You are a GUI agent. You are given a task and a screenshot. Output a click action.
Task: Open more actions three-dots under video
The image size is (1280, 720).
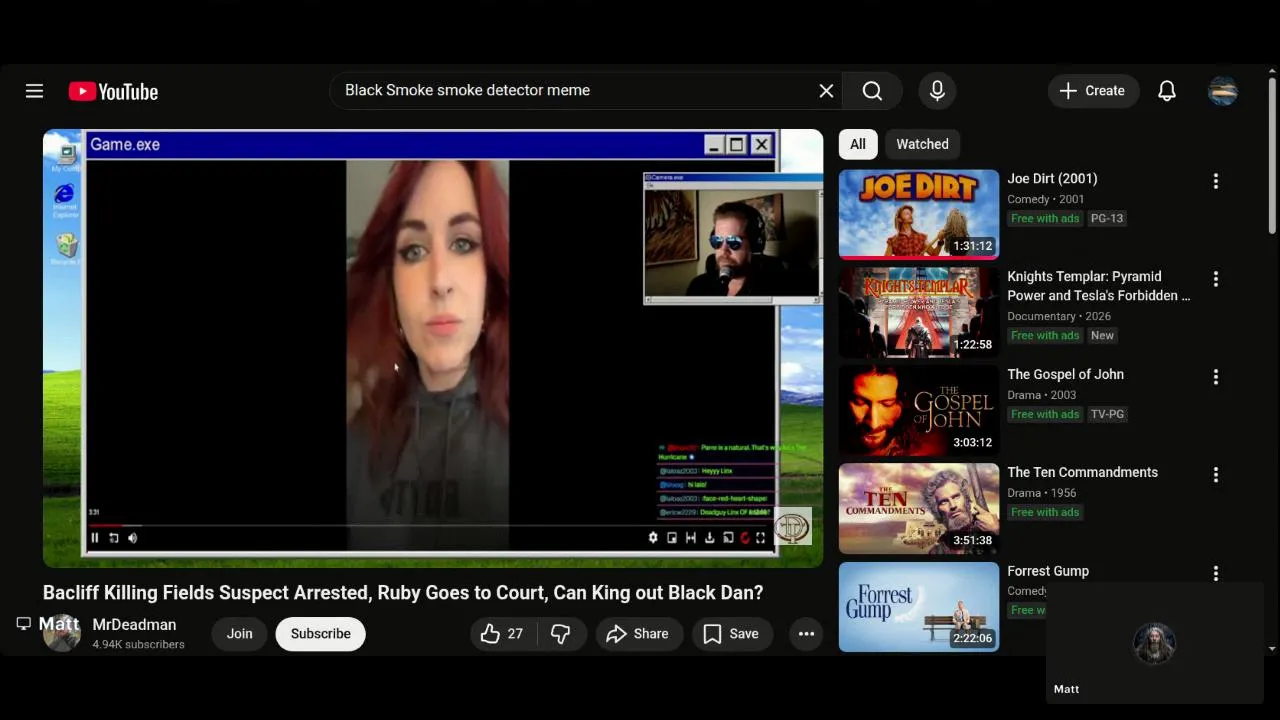coord(806,634)
